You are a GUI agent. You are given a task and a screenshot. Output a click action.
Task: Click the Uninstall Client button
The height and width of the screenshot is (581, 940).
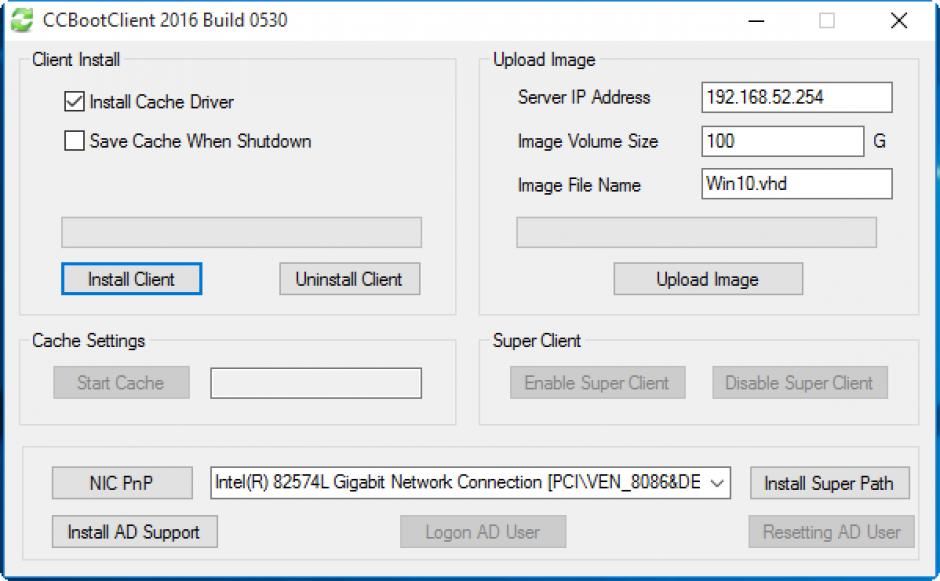pyautogui.click(x=350, y=279)
